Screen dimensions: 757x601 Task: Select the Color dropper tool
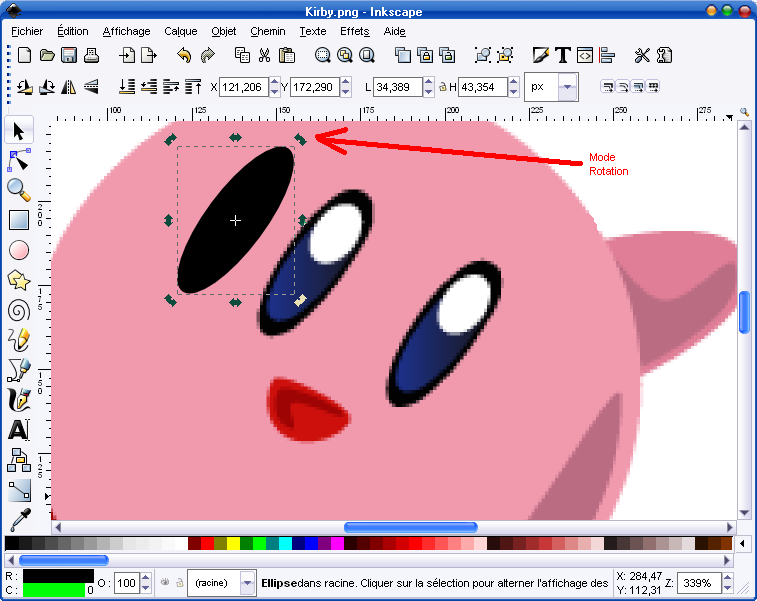(20, 519)
